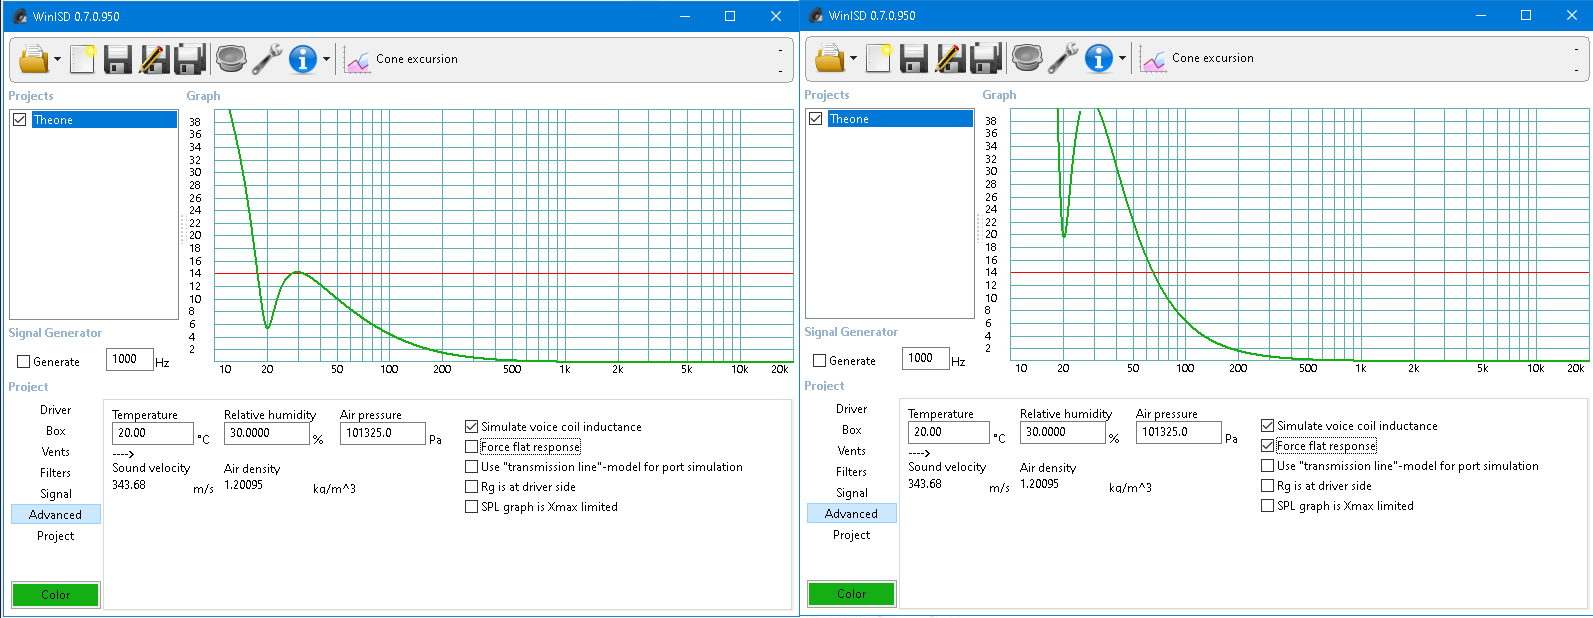Select Theone project entry in right window
This screenshot has width=1593, height=618.
[x=900, y=119]
